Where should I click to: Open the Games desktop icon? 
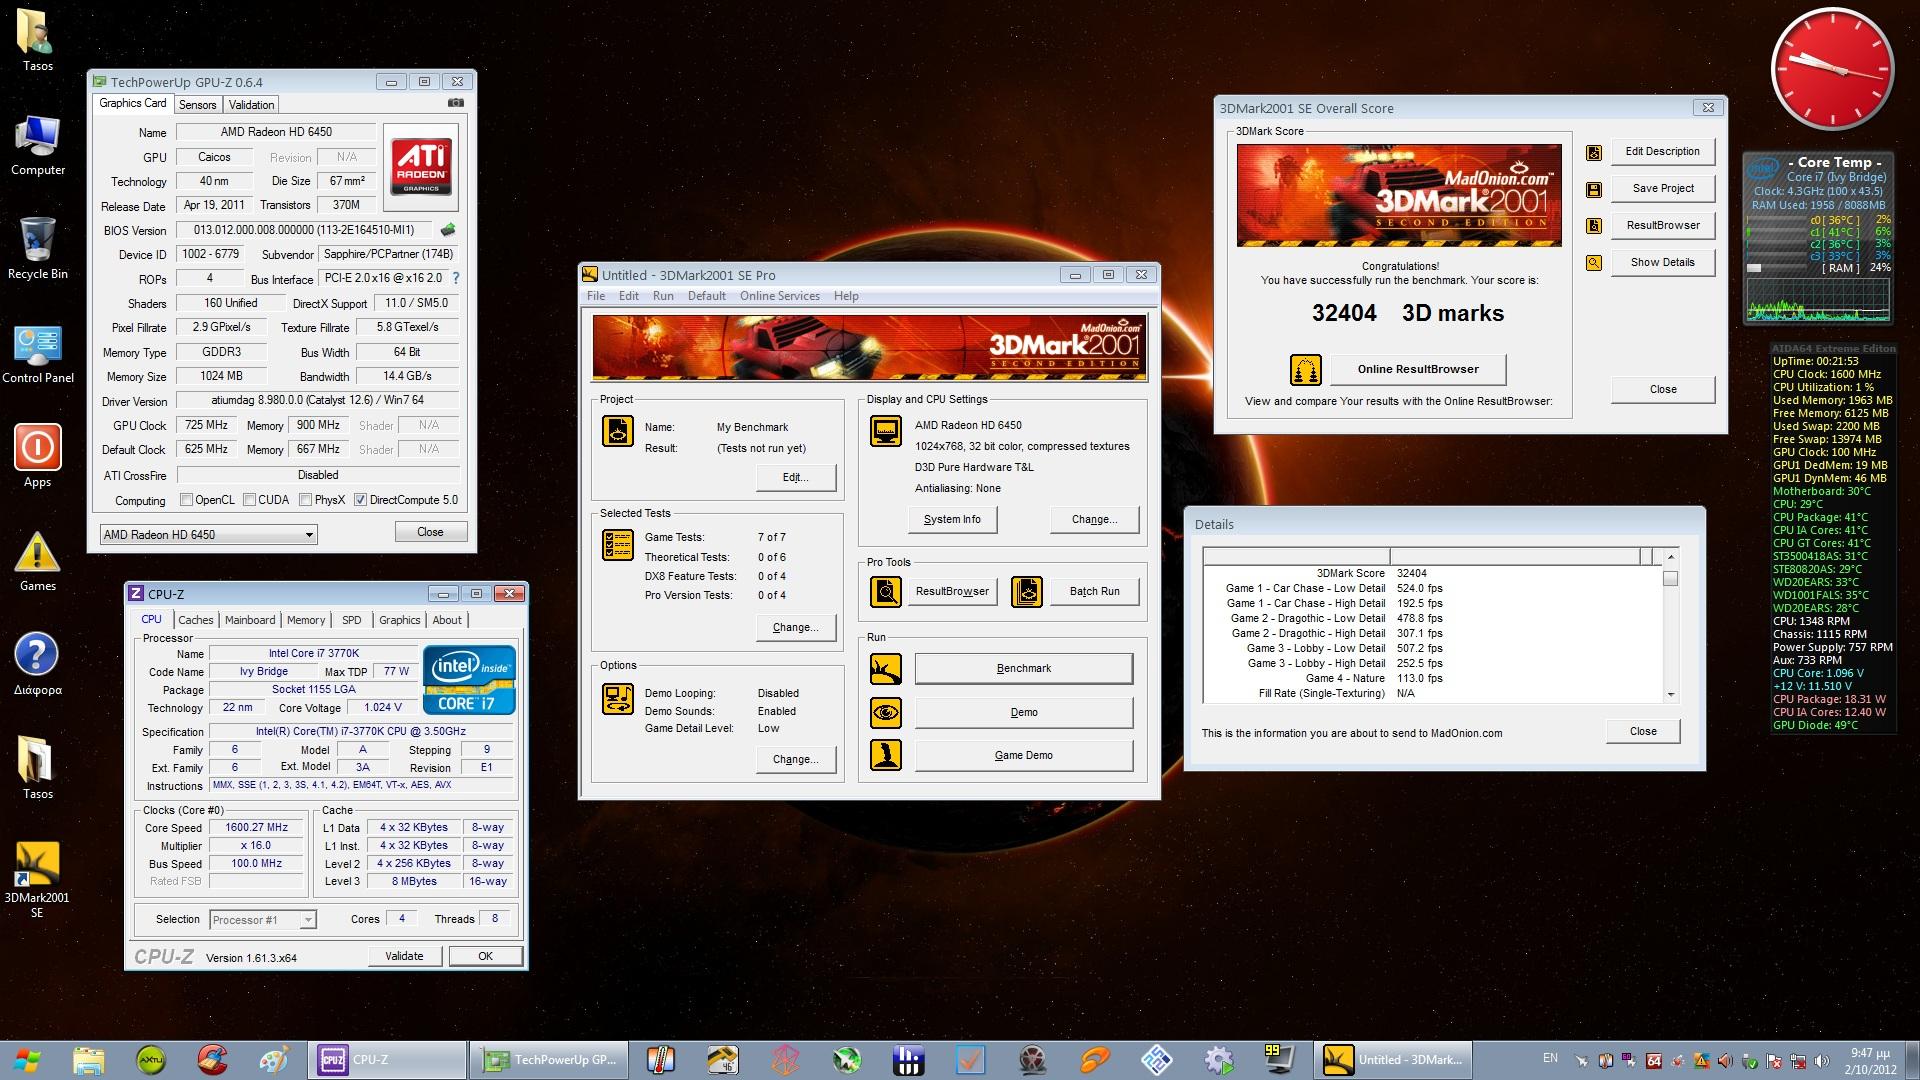[37, 561]
